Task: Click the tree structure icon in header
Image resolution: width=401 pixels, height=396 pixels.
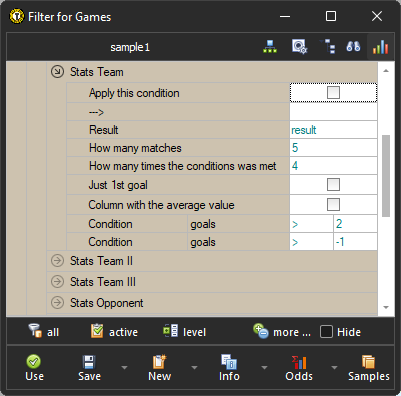Action: click(327, 47)
